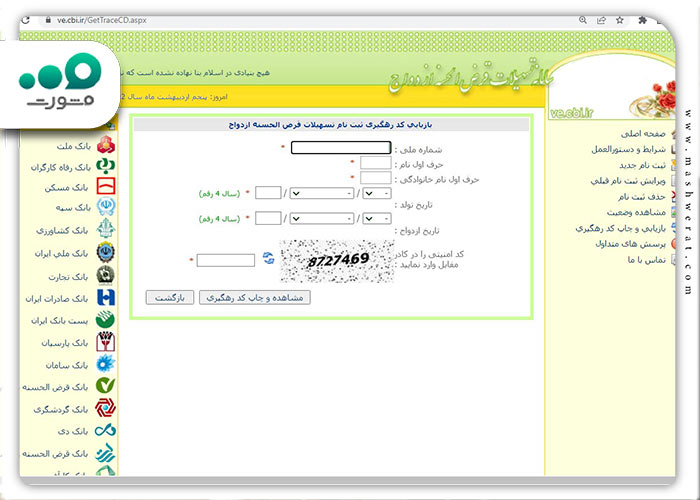Open ثبت نام جدید menu item
The image size is (700, 500).
click(642, 166)
